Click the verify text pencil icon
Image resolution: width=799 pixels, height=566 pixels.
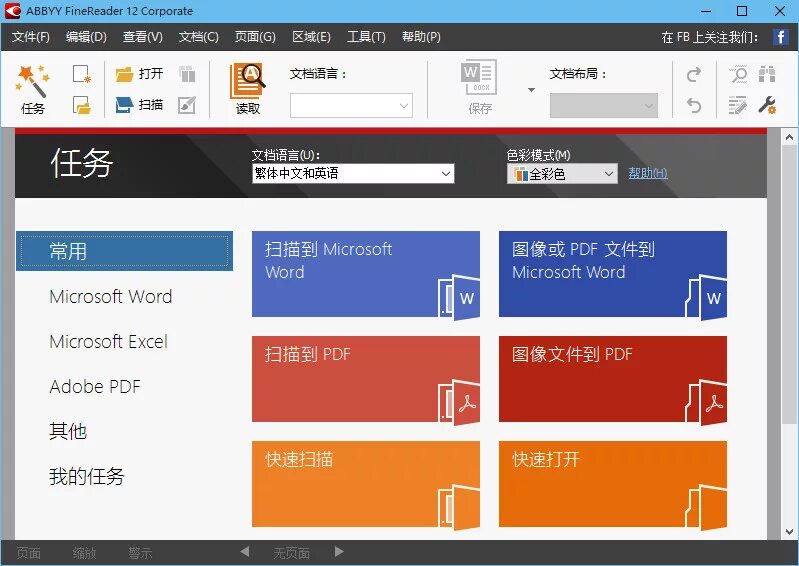[737, 105]
